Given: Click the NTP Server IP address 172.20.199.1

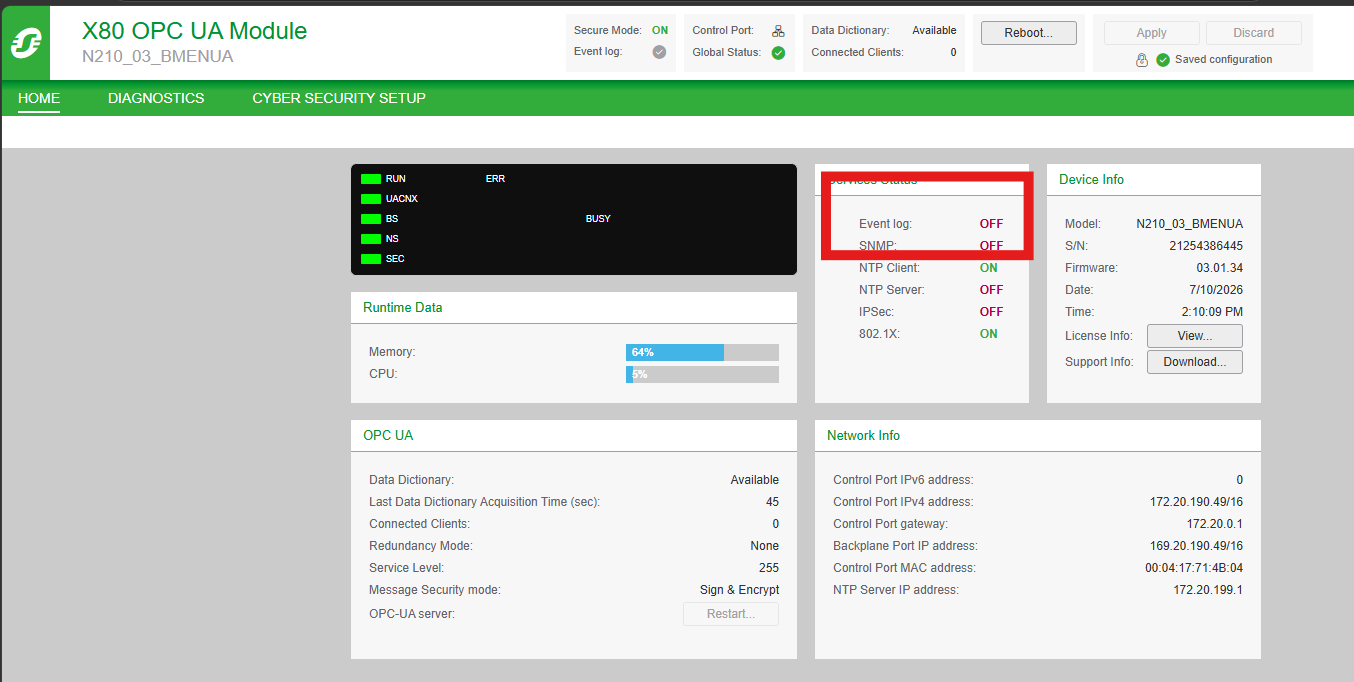Looking at the screenshot, I should (1208, 590).
